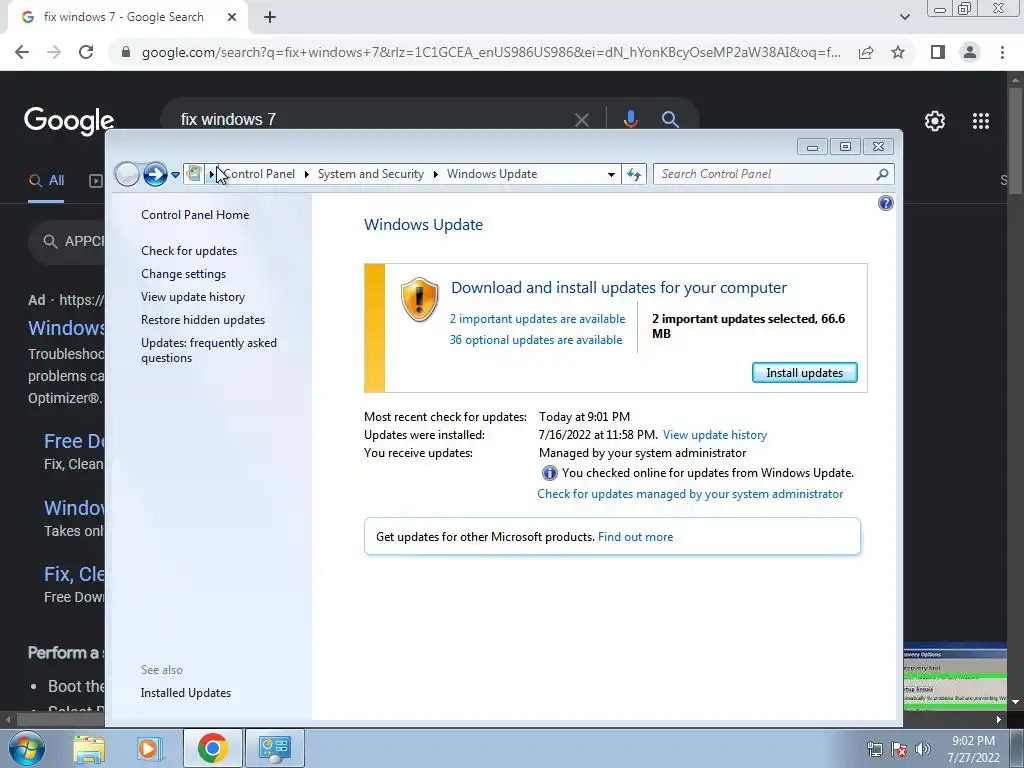This screenshot has width=1024, height=768.
Task: Close the fix windows 7 tab
Action: pos(232,17)
